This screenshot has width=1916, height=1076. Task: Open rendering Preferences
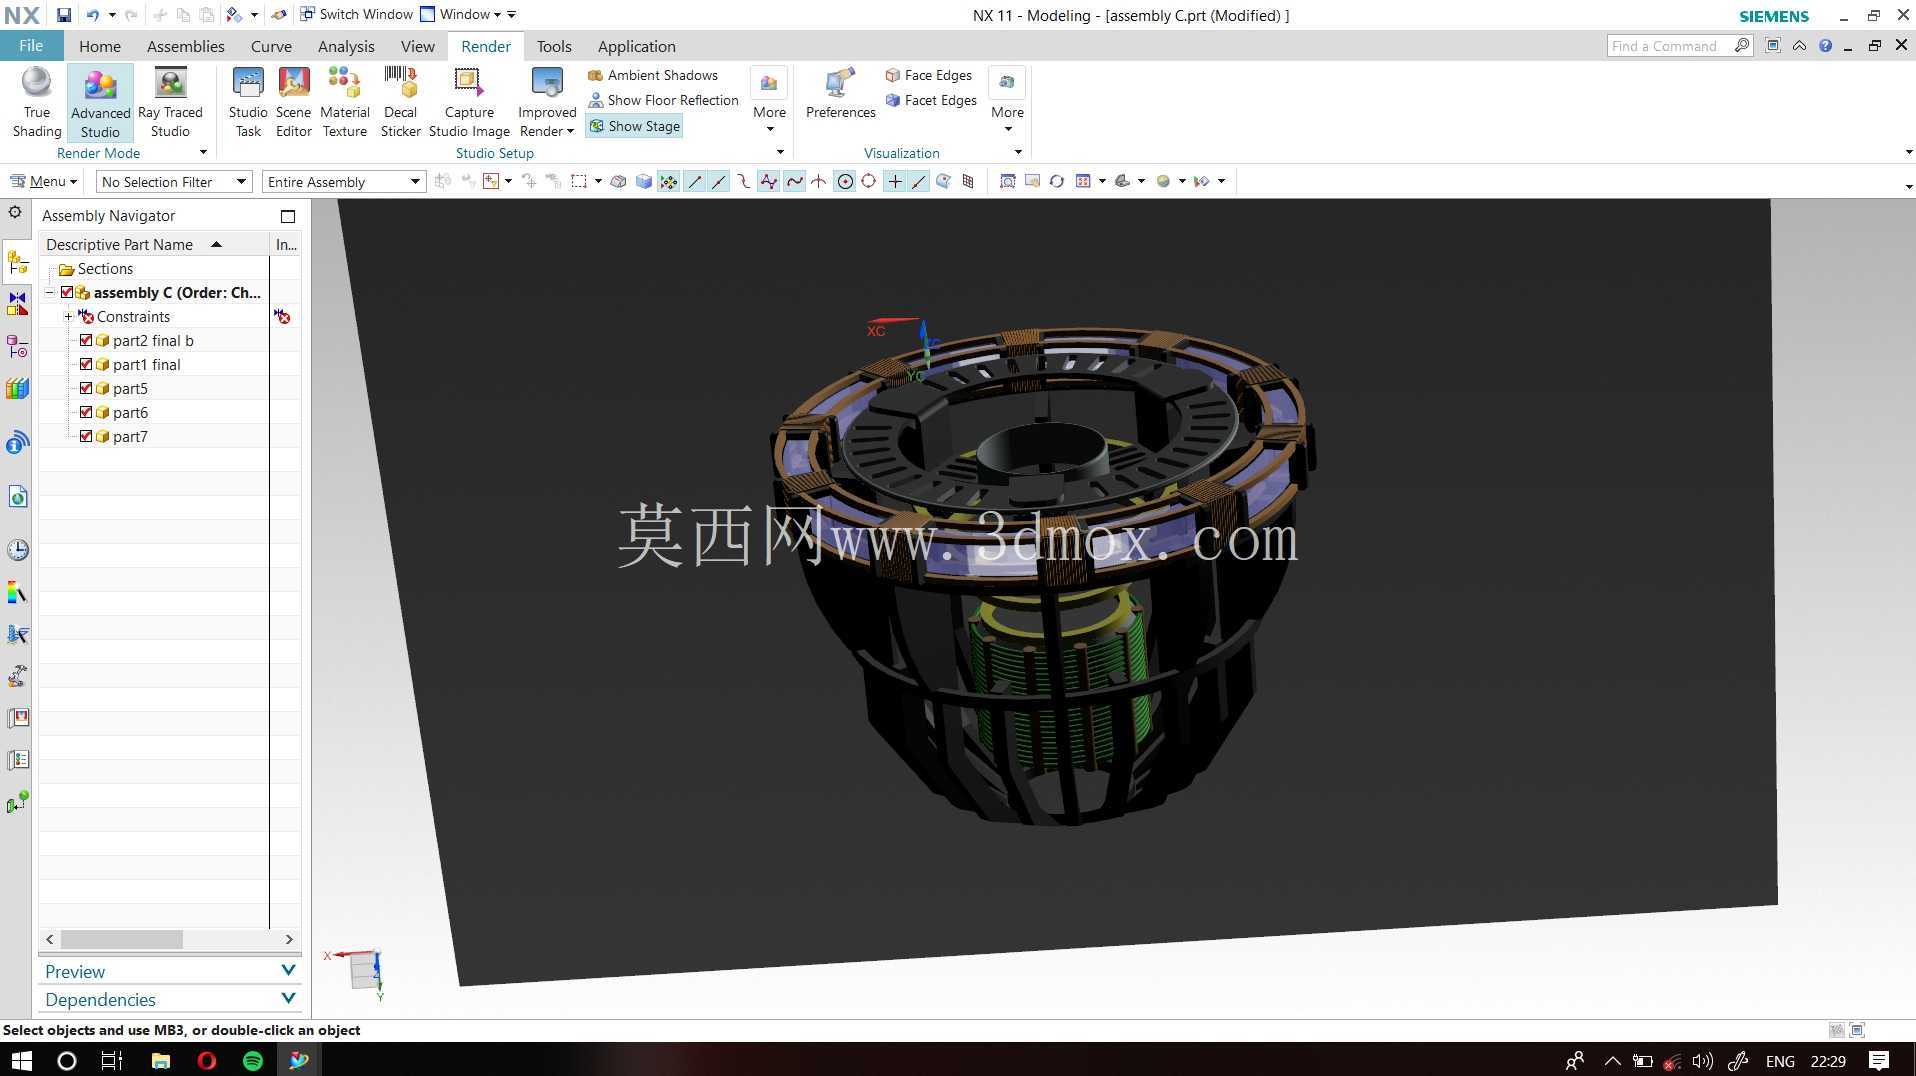840,94
